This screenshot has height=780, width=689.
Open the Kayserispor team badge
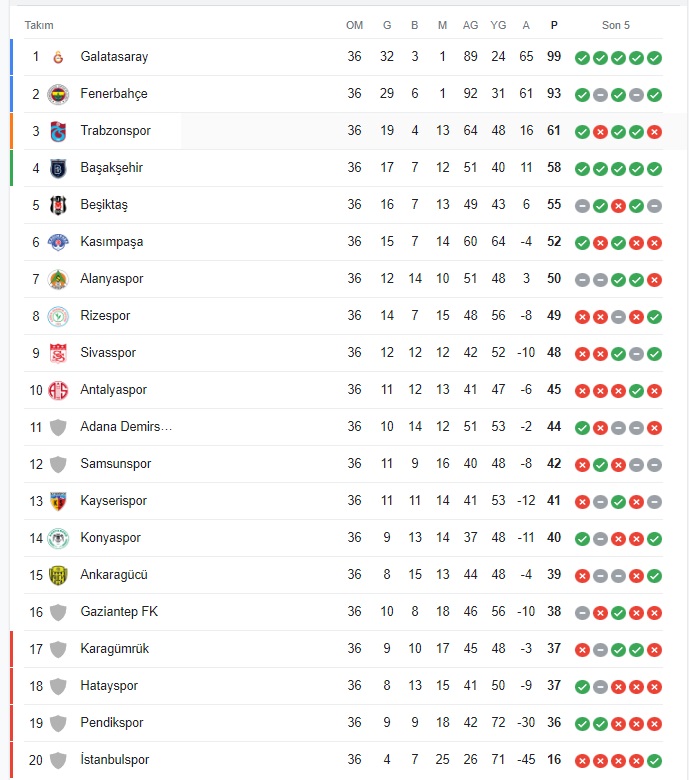tap(58, 501)
